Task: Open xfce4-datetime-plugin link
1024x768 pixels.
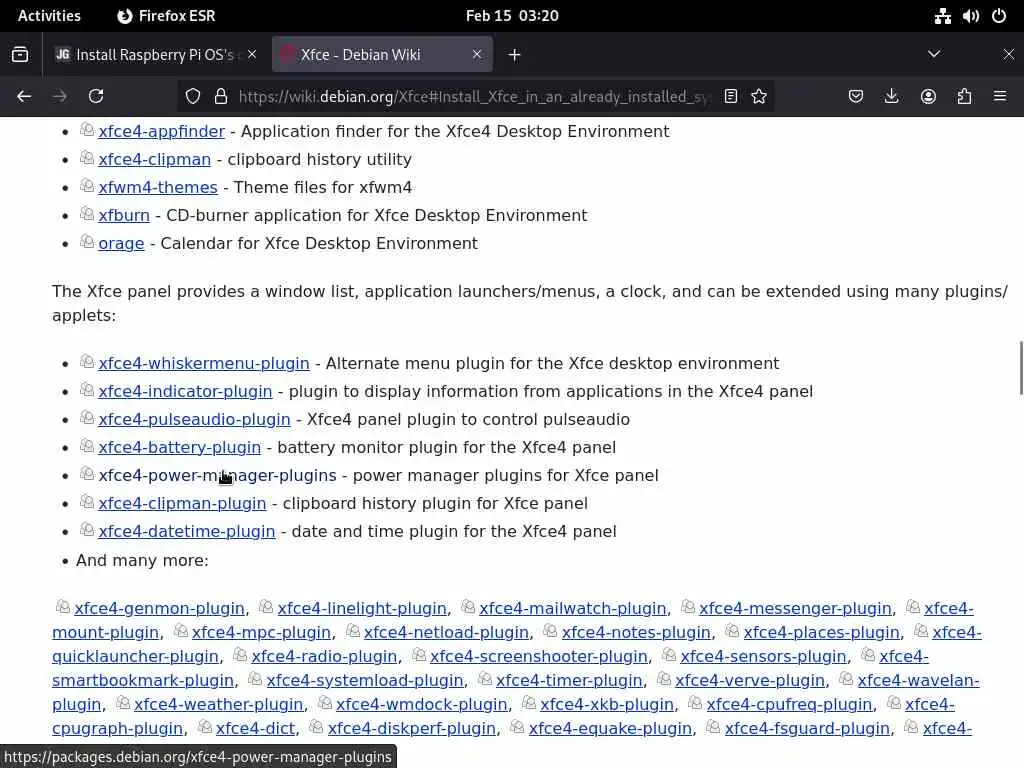Action: pos(187,532)
